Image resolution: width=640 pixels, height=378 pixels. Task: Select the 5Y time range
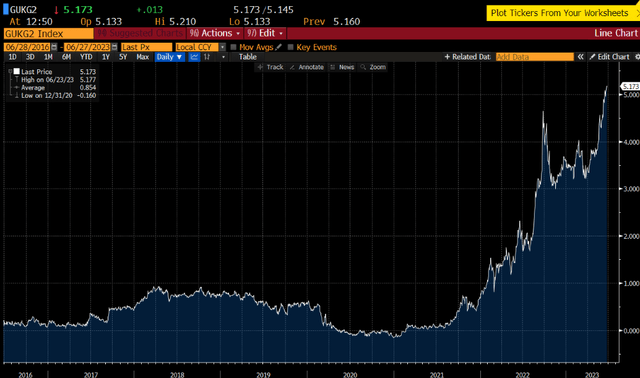(x=123, y=57)
